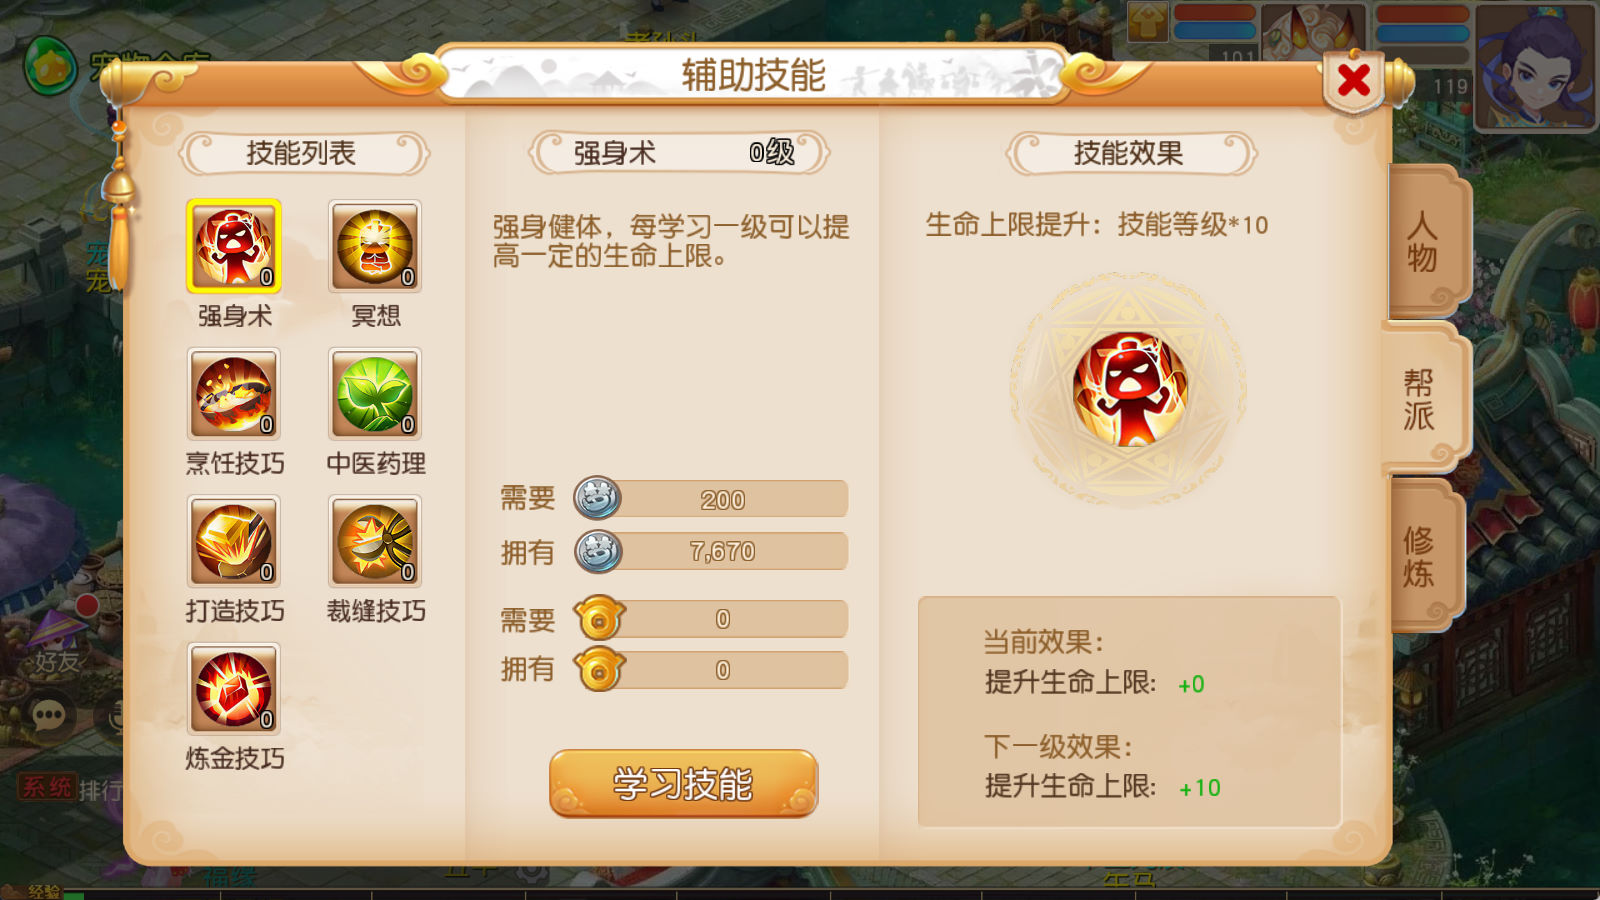Select the 冥想 meditation skill icon

pos(375,246)
